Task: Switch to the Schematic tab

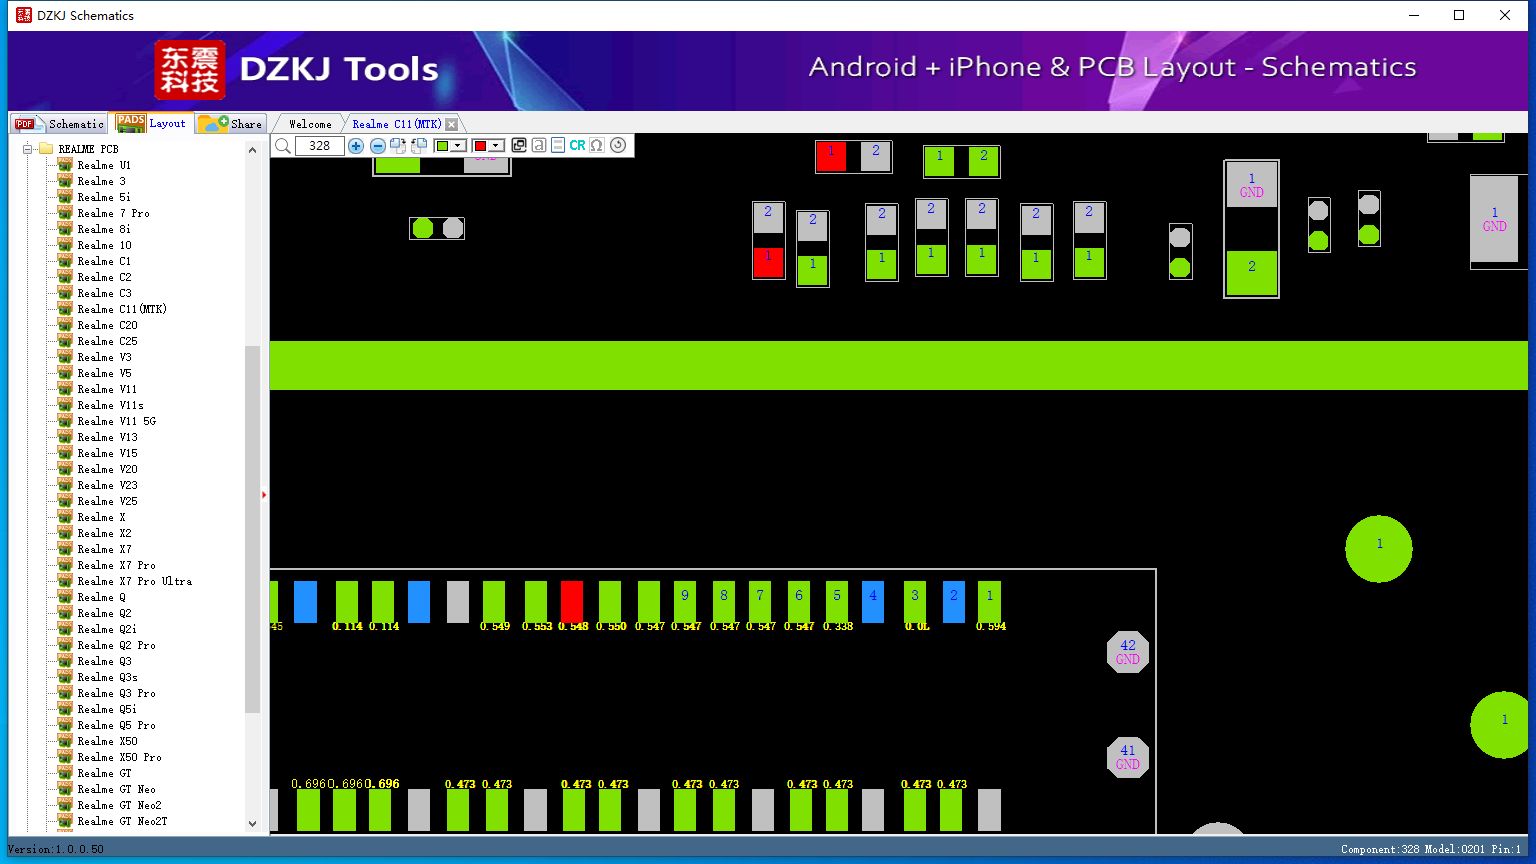Action: point(60,124)
